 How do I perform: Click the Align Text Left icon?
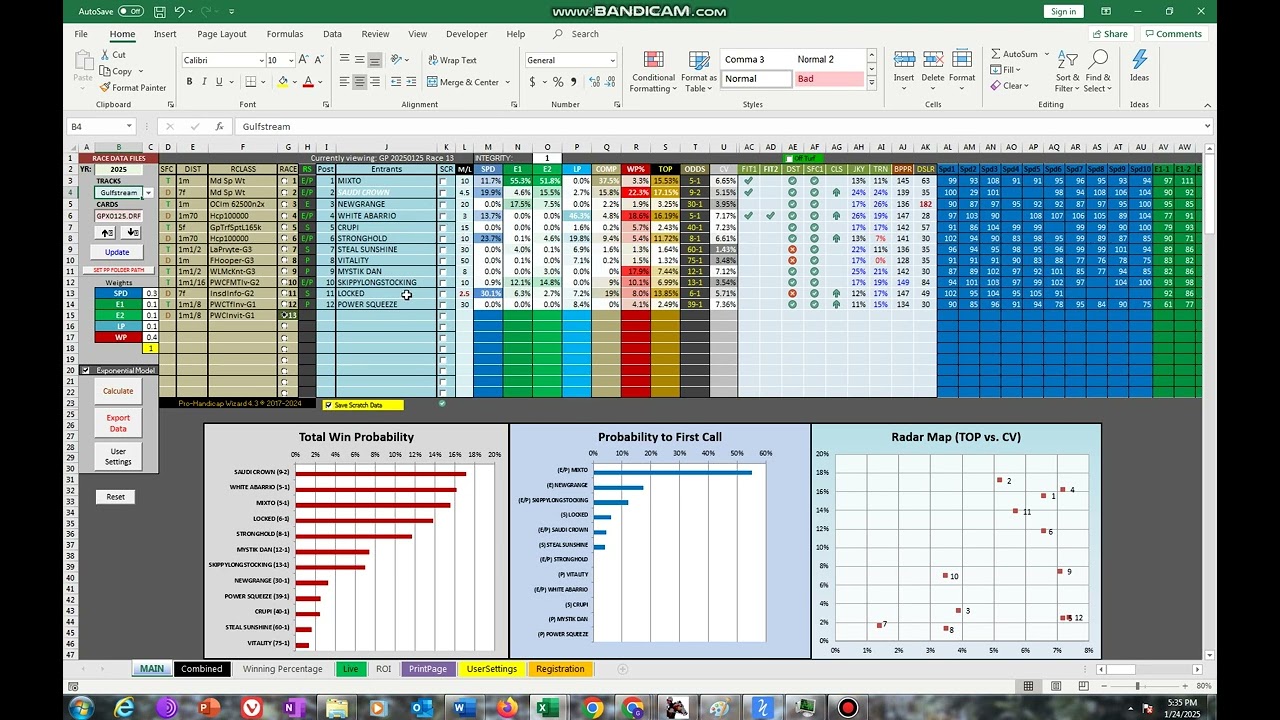click(x=344, y=82)
